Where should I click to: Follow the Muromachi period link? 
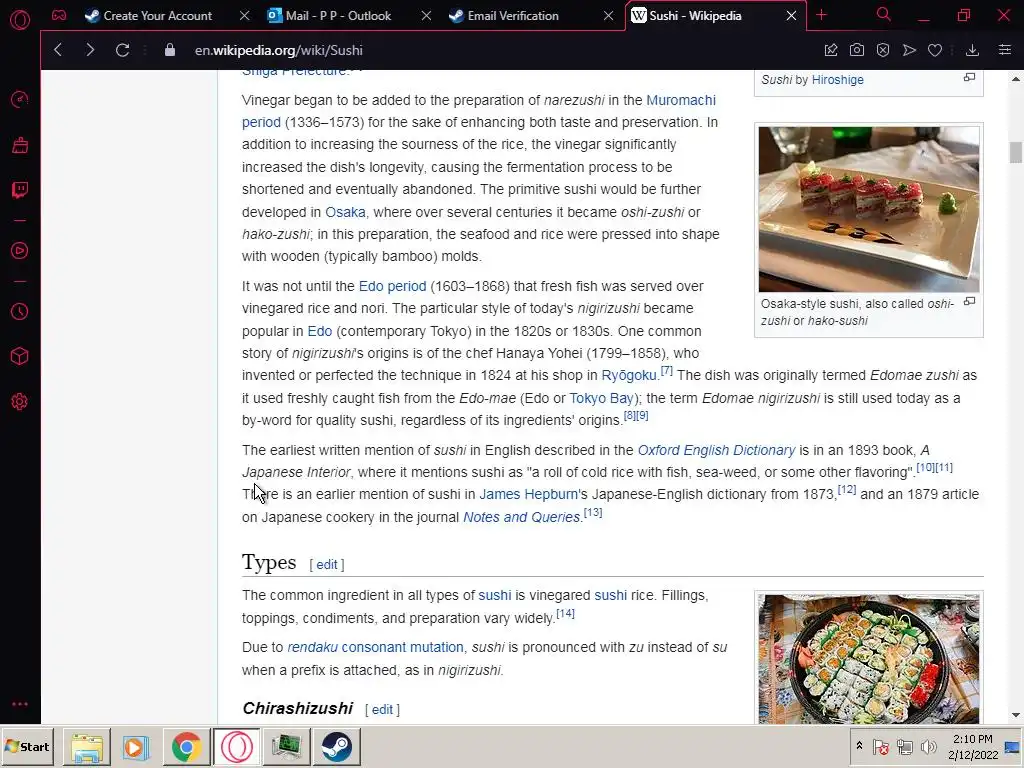tap(680, 100)
